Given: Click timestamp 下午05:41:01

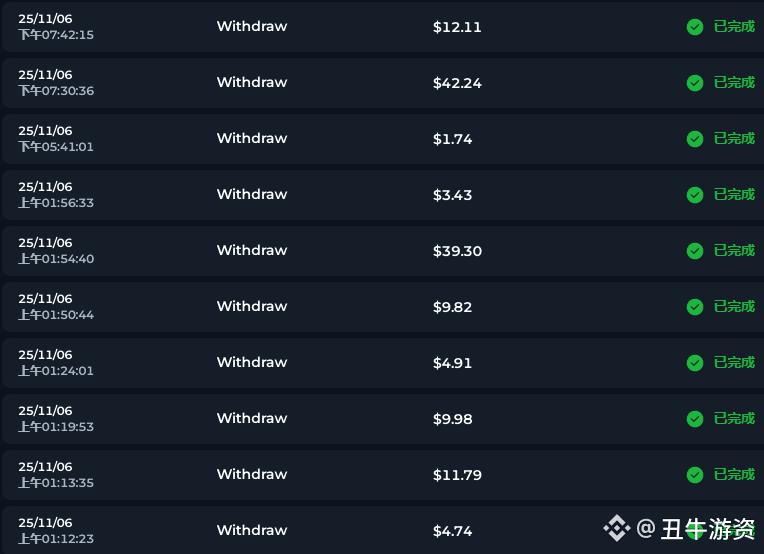Looking at the screenshot, I should (56, 147).
